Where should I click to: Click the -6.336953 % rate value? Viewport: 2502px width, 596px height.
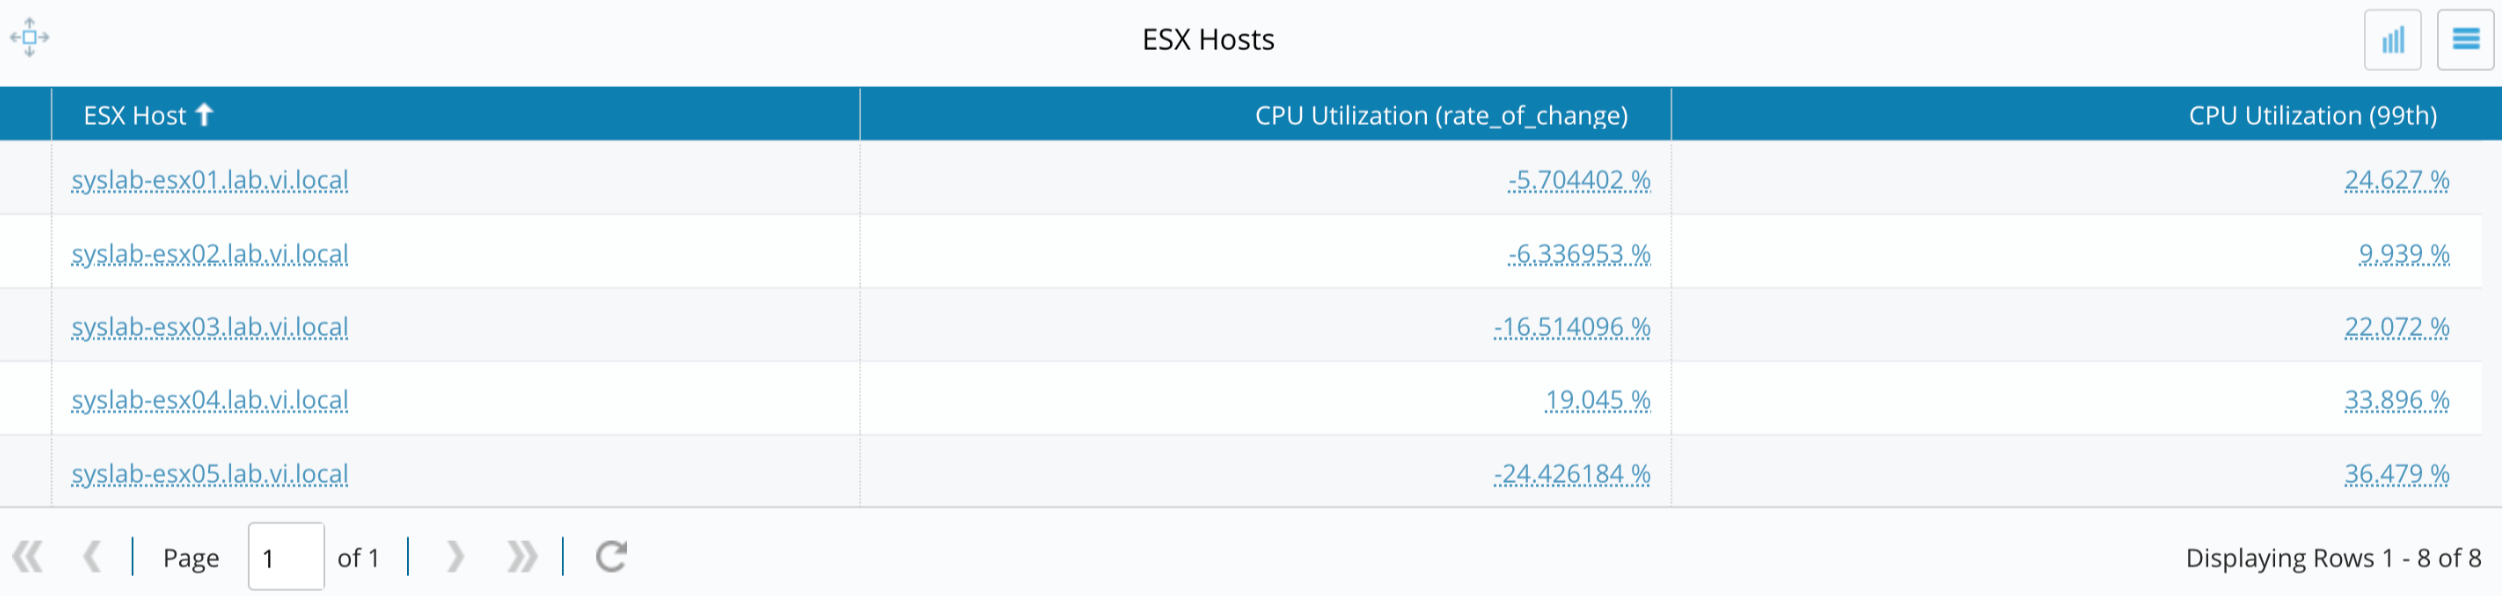(1579, 254)
